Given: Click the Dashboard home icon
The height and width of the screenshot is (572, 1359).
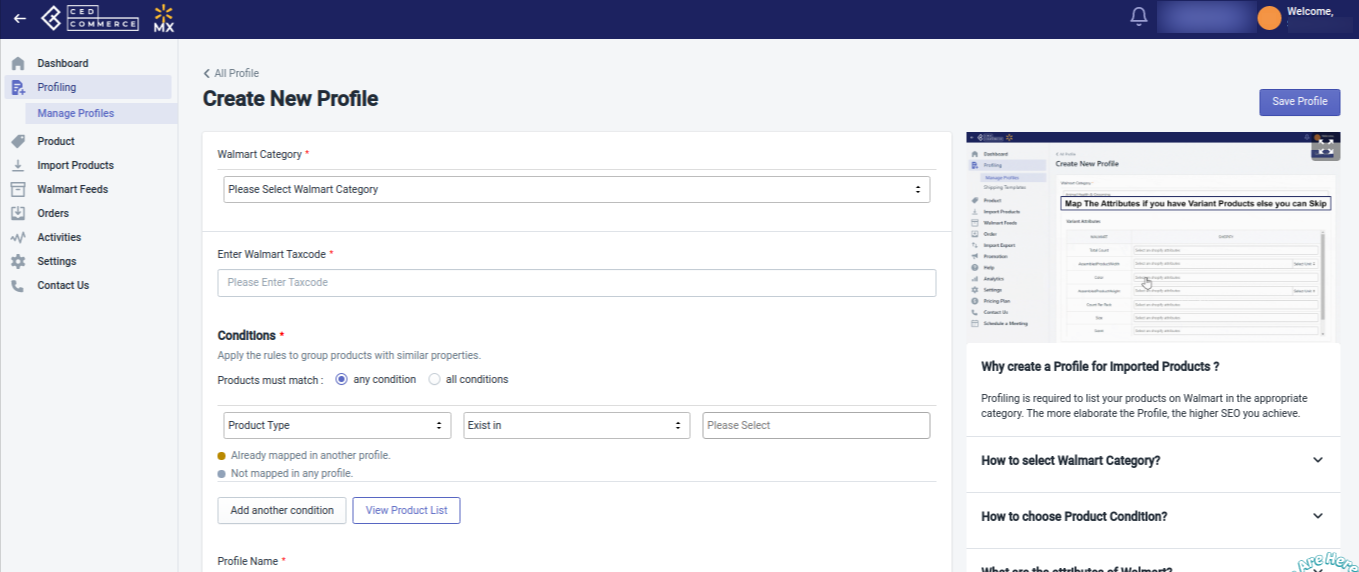Looking at the screenshot, I should [18, 63].
